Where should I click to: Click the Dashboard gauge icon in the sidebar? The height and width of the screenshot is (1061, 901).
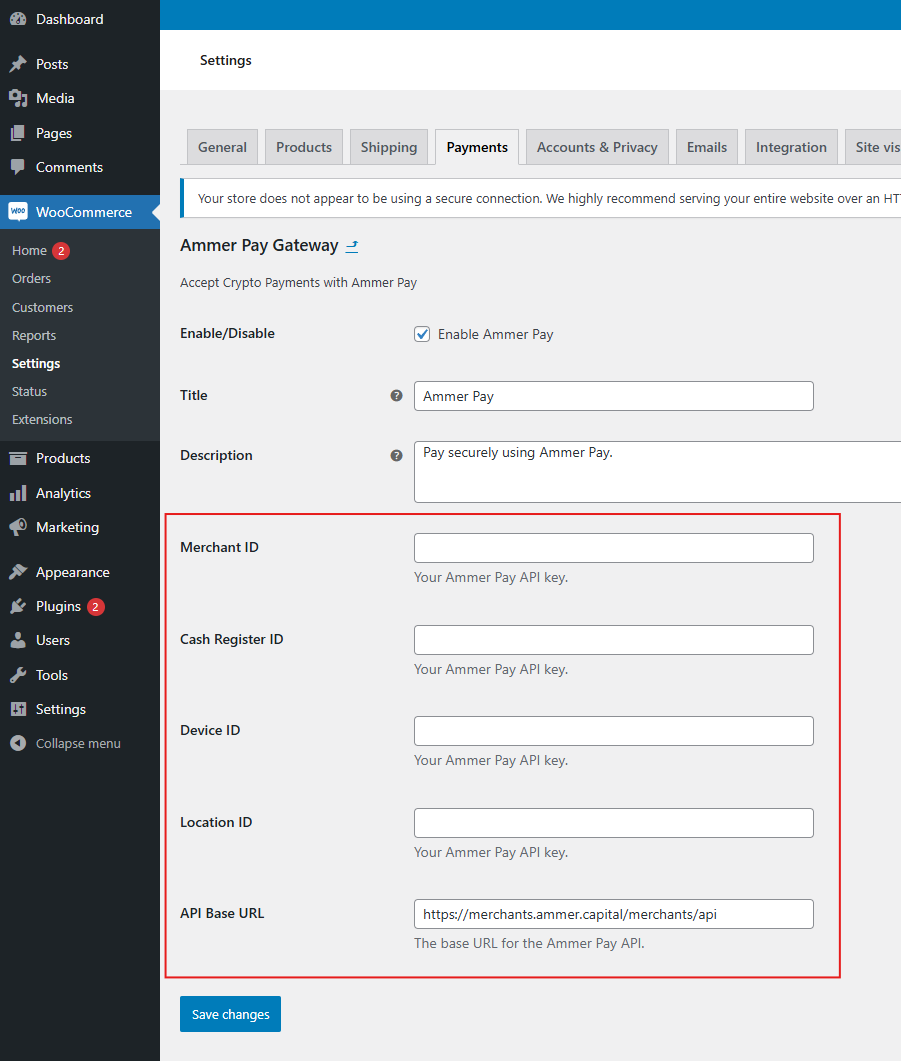[x=18, y=19]
